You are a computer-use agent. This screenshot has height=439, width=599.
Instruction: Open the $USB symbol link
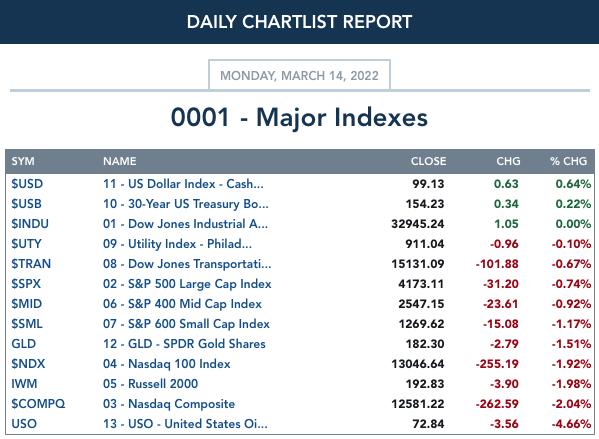click(26, 204)
